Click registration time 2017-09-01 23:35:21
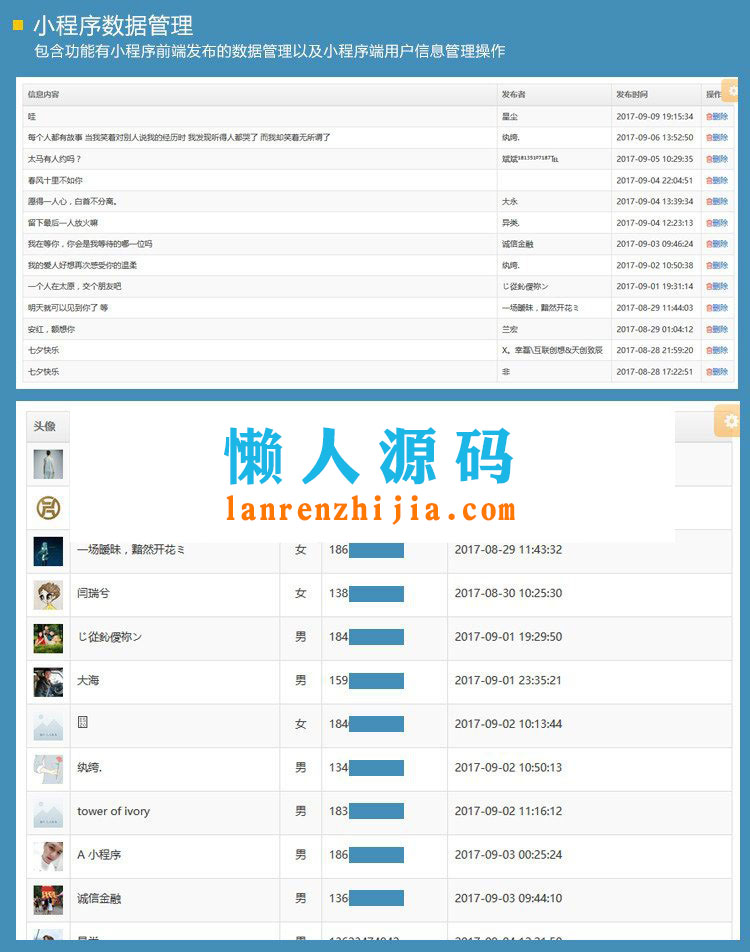 pos(508,681)
